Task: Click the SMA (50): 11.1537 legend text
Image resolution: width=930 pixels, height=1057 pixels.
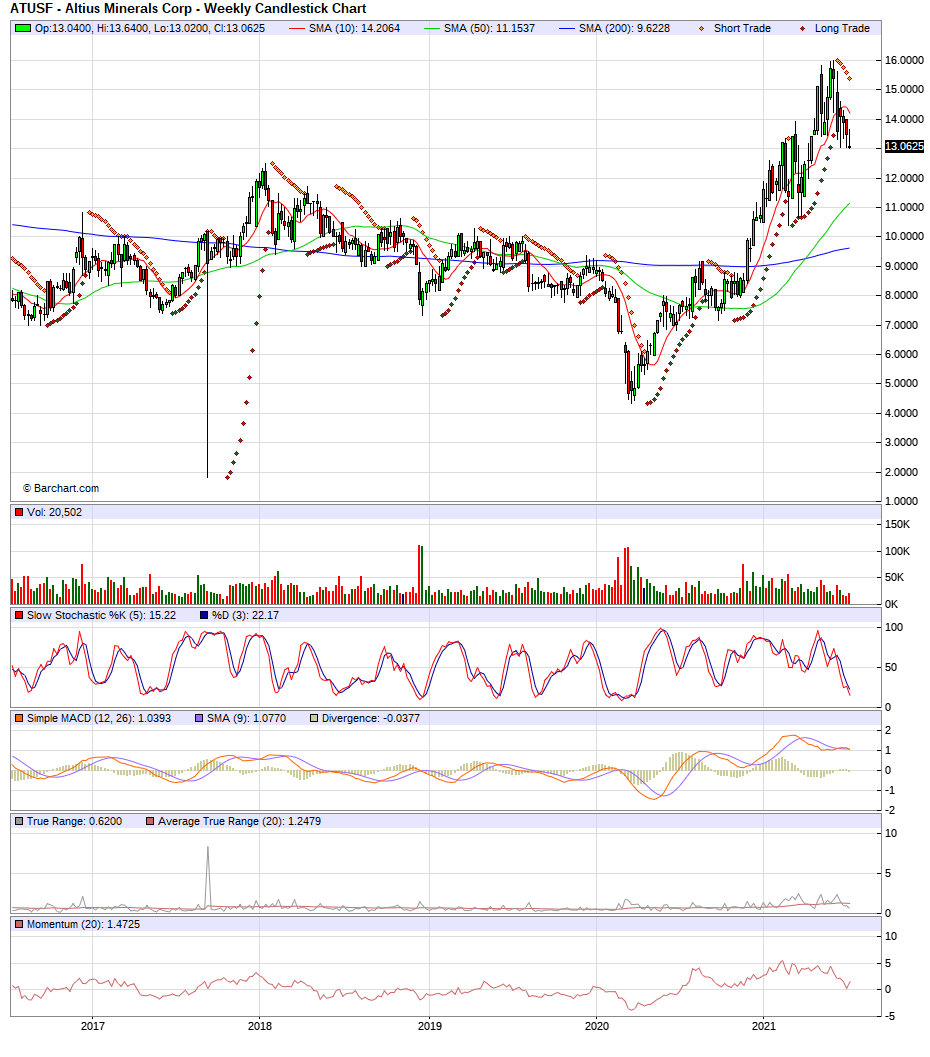Action: coord(489,28)
